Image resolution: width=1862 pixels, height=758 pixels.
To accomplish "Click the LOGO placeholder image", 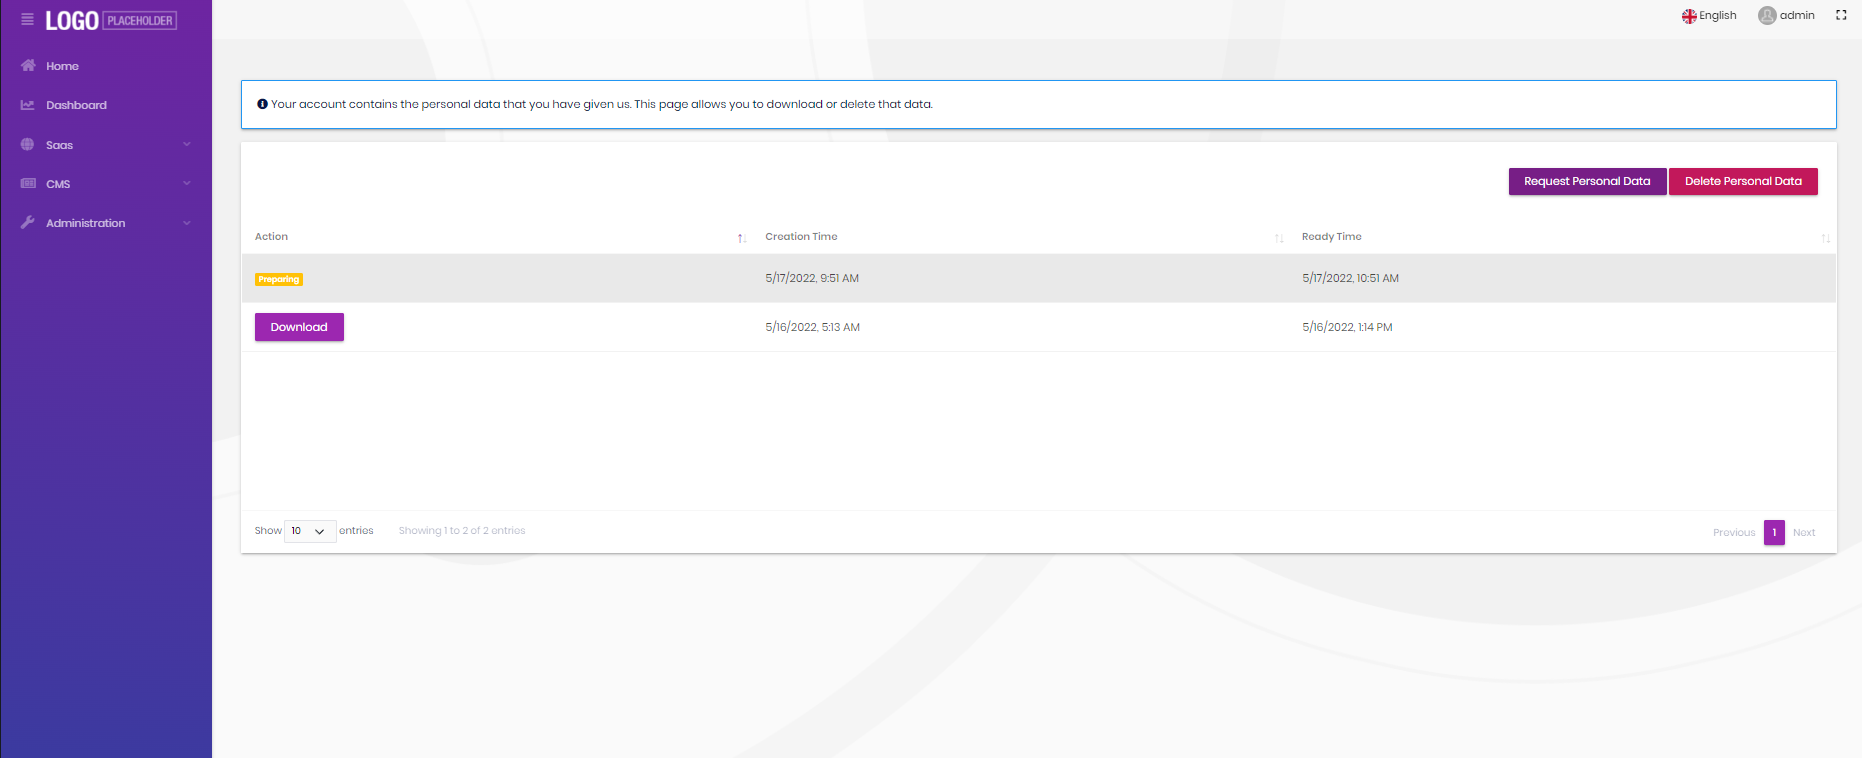I will 111,20.
